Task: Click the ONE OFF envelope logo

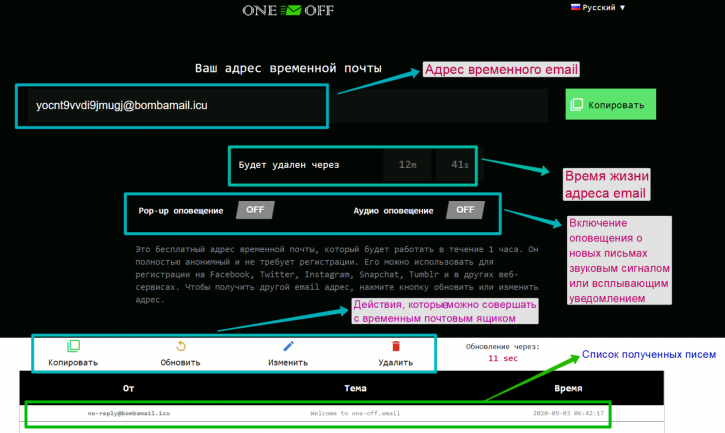Action: (288, 10)
